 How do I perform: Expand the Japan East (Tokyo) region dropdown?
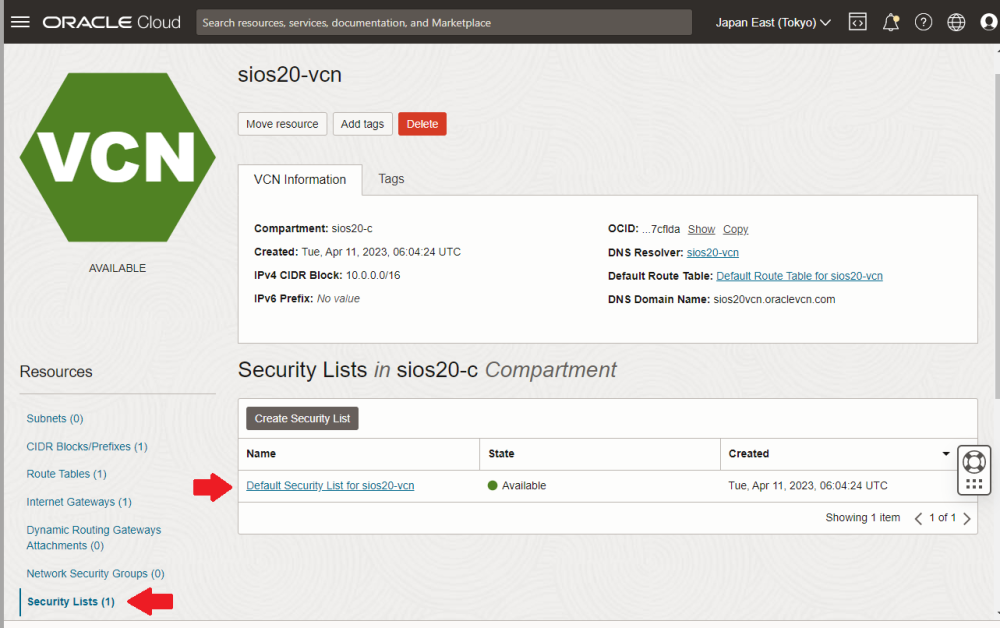pos(773,22)
